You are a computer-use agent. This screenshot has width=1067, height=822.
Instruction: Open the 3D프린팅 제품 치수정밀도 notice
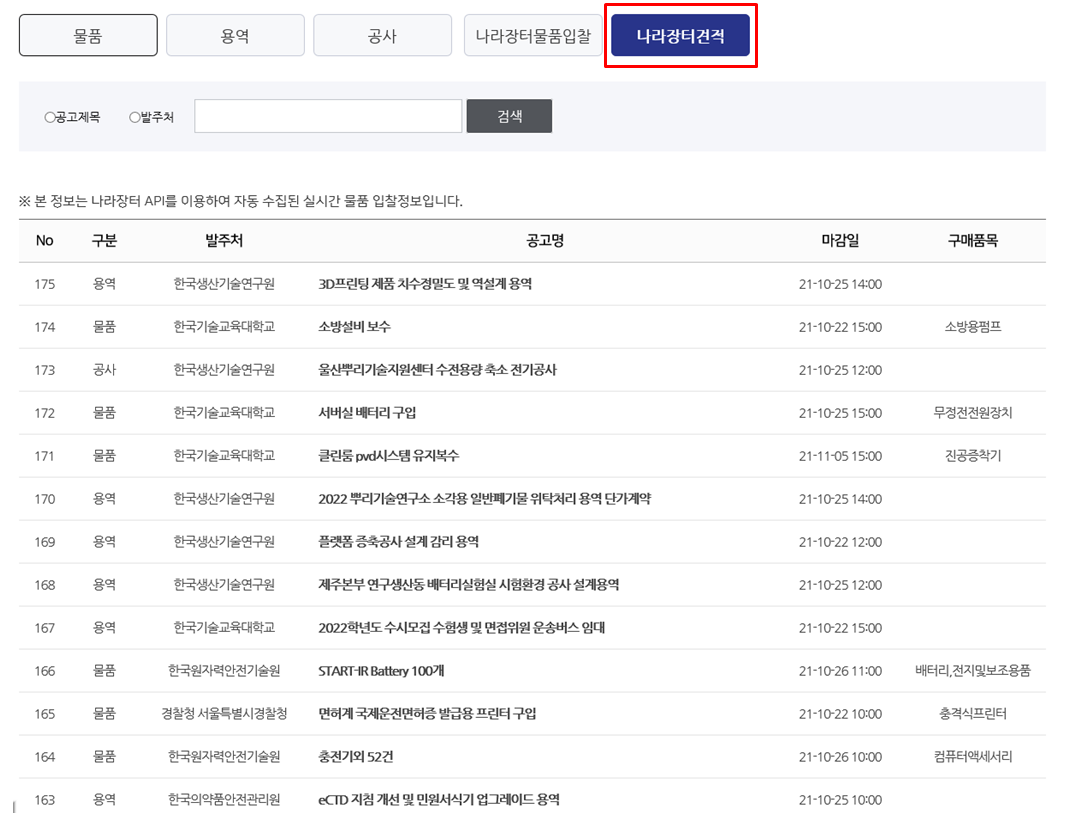pyautogui.click(x=425, y=284)
